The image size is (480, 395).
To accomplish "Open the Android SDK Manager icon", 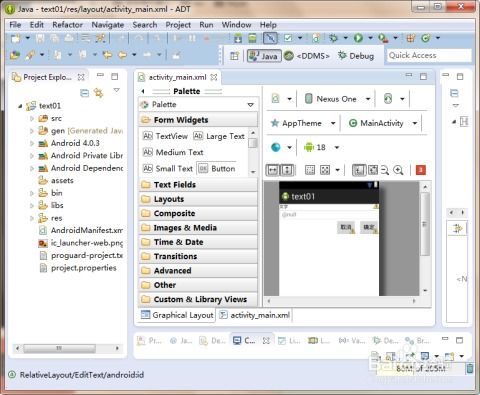I will point(238,38).
